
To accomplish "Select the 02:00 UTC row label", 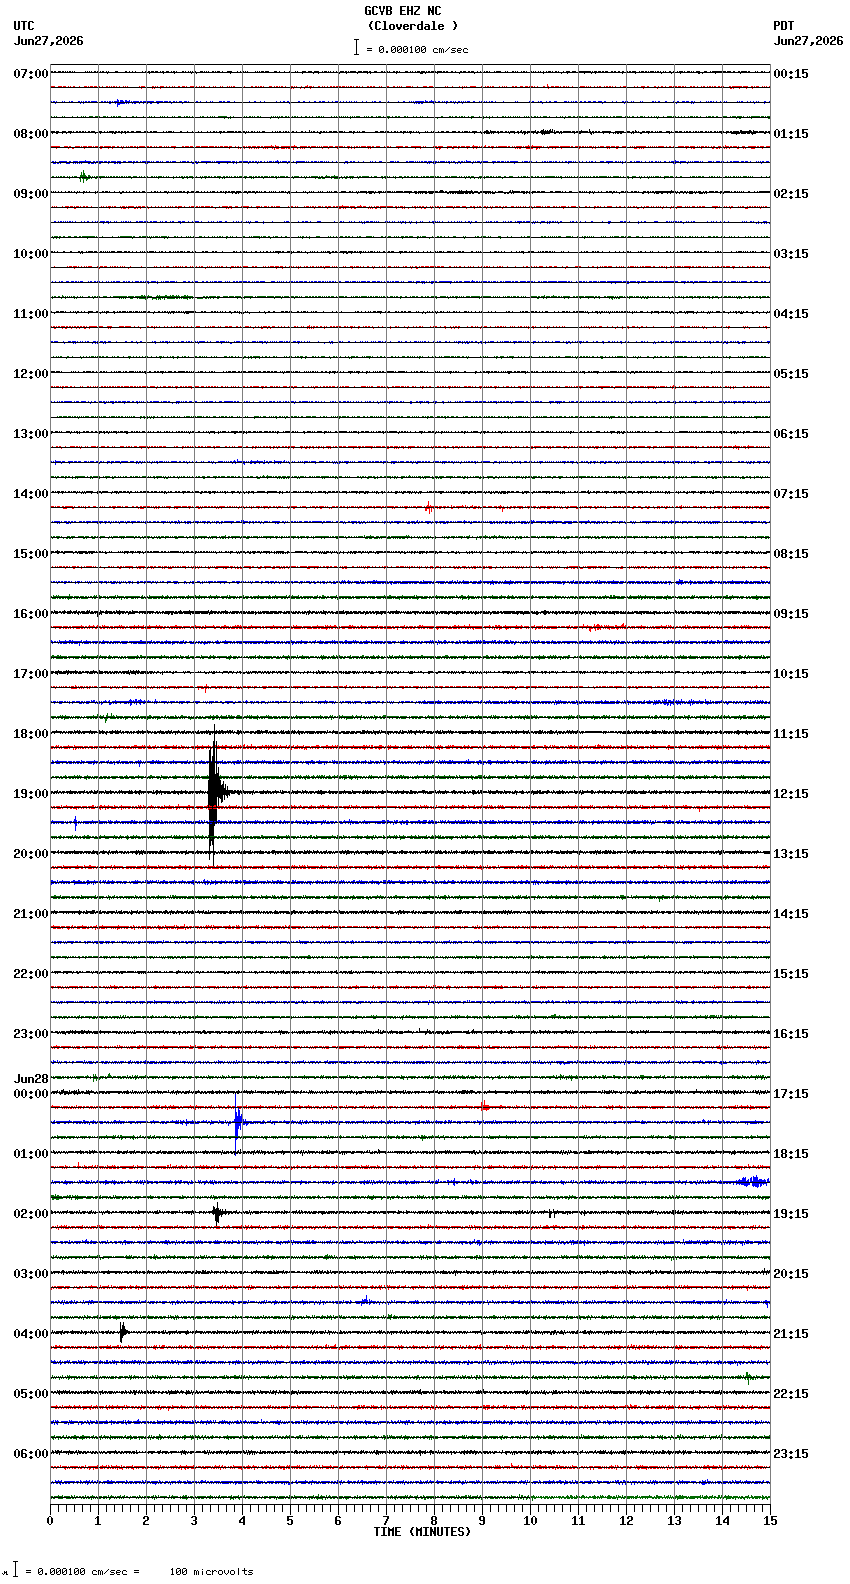I will tap(31, 1214).
